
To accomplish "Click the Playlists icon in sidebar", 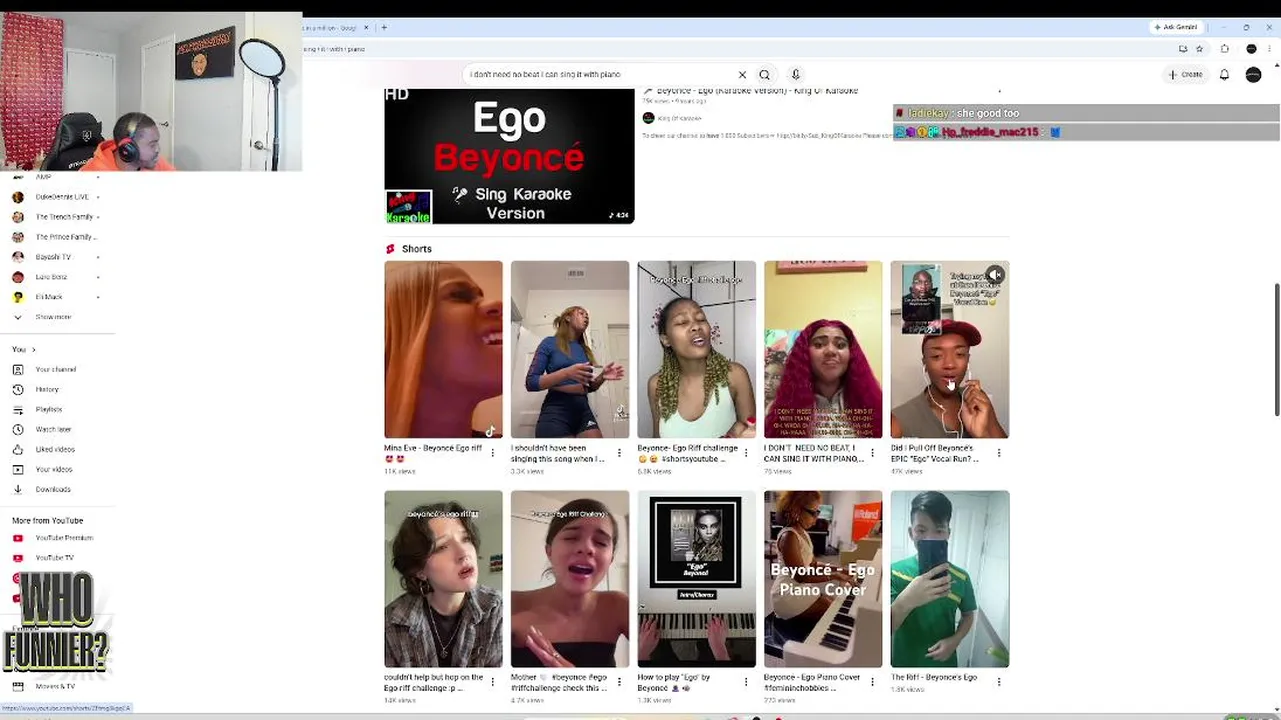I will pyautogui.click(x=17, y=409).
